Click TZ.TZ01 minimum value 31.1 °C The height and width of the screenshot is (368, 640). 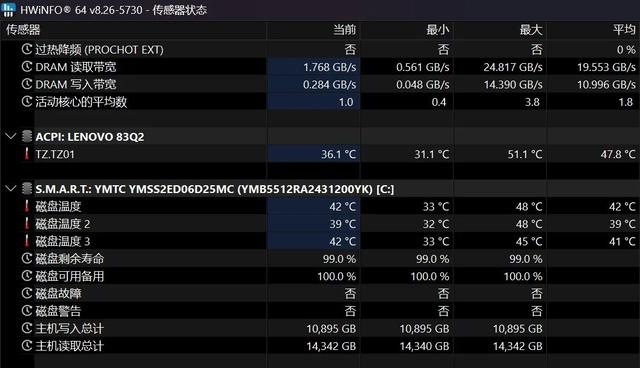(432, 154)
